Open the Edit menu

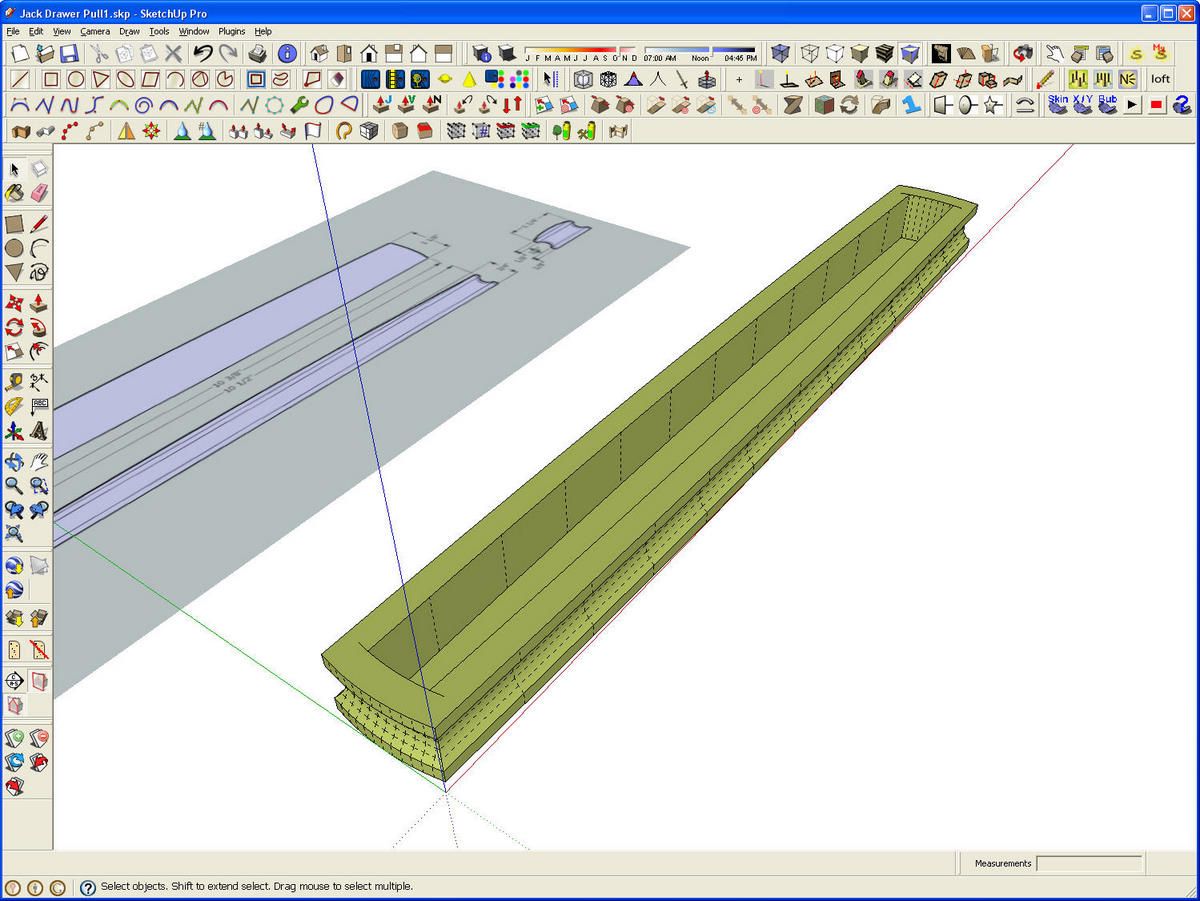tap(36, 31)
